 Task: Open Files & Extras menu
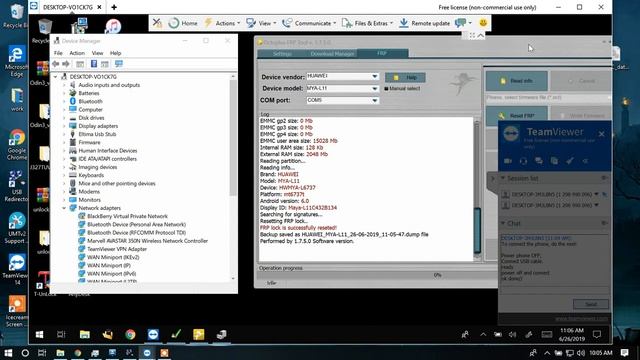coord(367,23)
